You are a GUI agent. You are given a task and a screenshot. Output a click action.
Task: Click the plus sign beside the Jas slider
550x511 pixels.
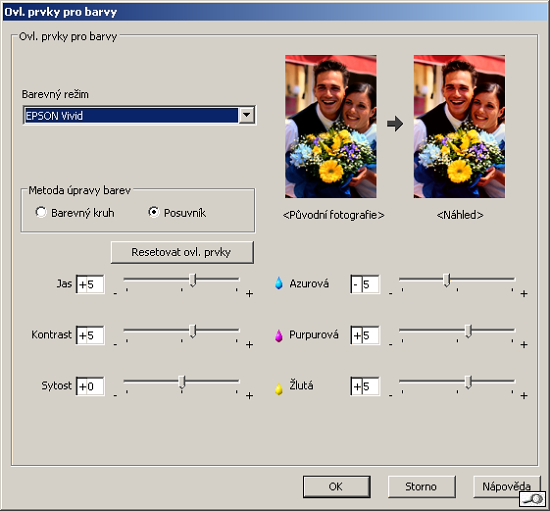pos(249,294)
